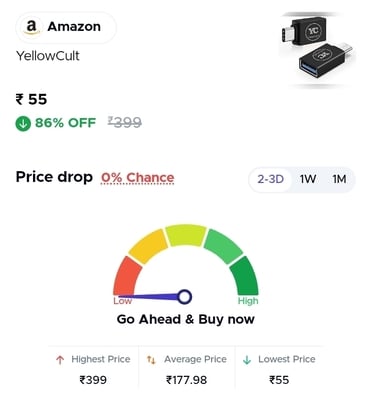Viewport: 369px width, 400px height.
Task: Click the red up-arrow Highest Price icon
Action: 60,360
